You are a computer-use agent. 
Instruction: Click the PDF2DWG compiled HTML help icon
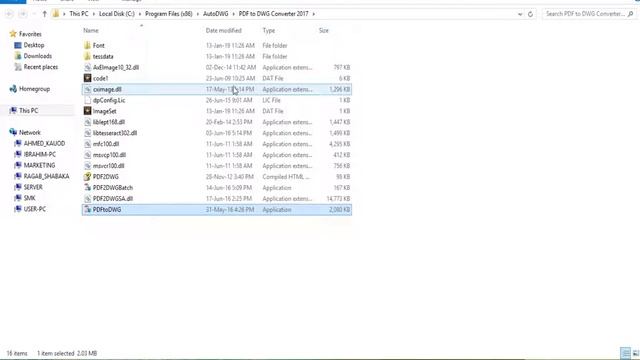pyautogui.click(x=87, y=176)
